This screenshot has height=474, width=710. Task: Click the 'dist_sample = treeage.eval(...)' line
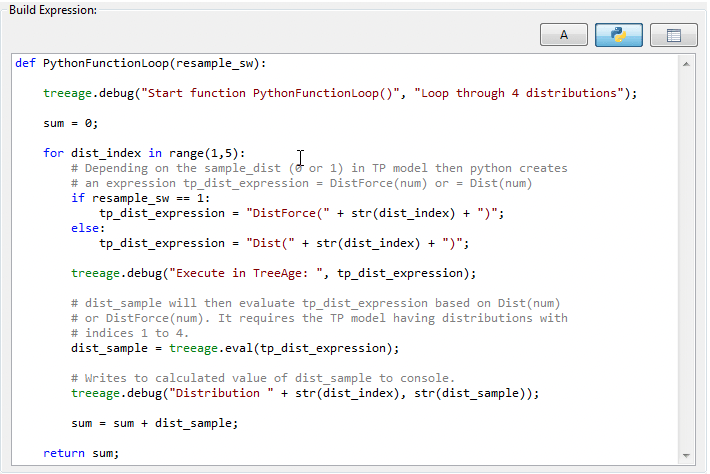point(235,348)
